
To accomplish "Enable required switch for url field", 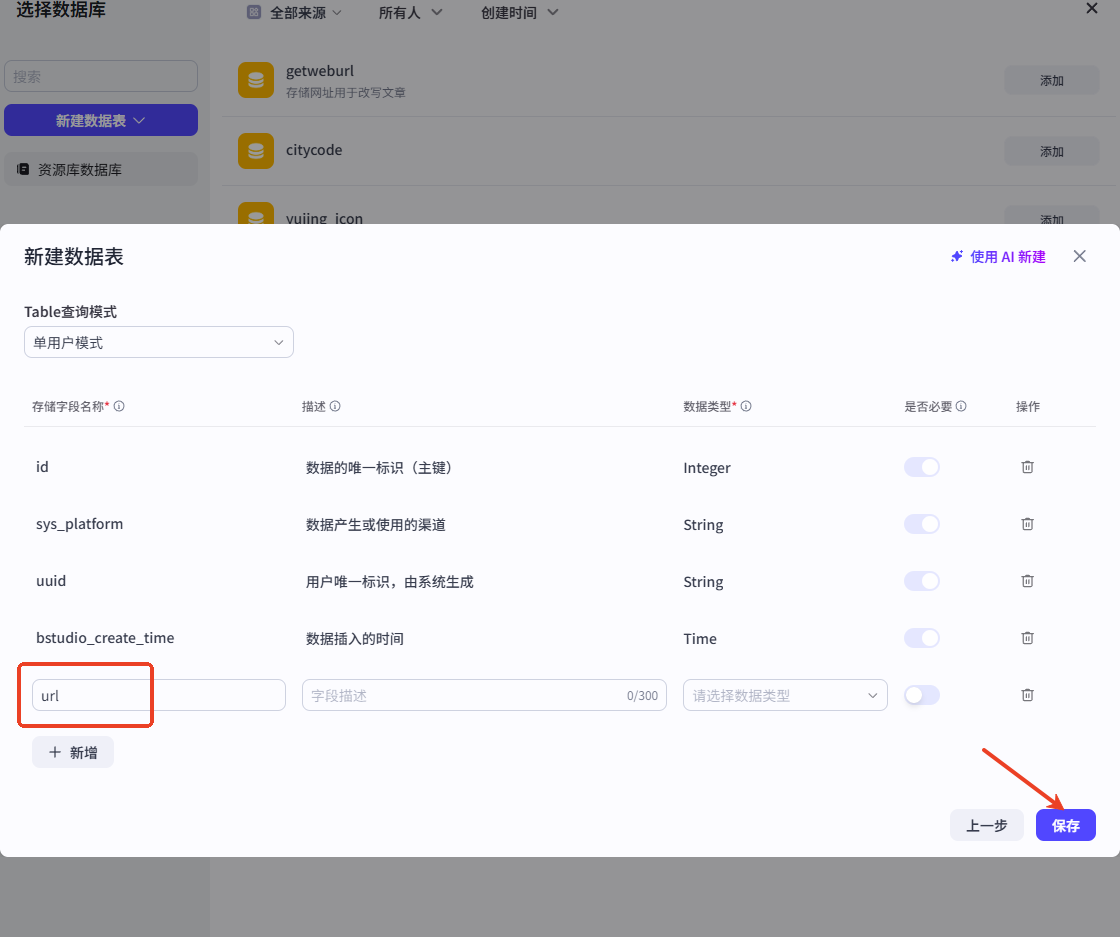I will (x=921, y=695).
